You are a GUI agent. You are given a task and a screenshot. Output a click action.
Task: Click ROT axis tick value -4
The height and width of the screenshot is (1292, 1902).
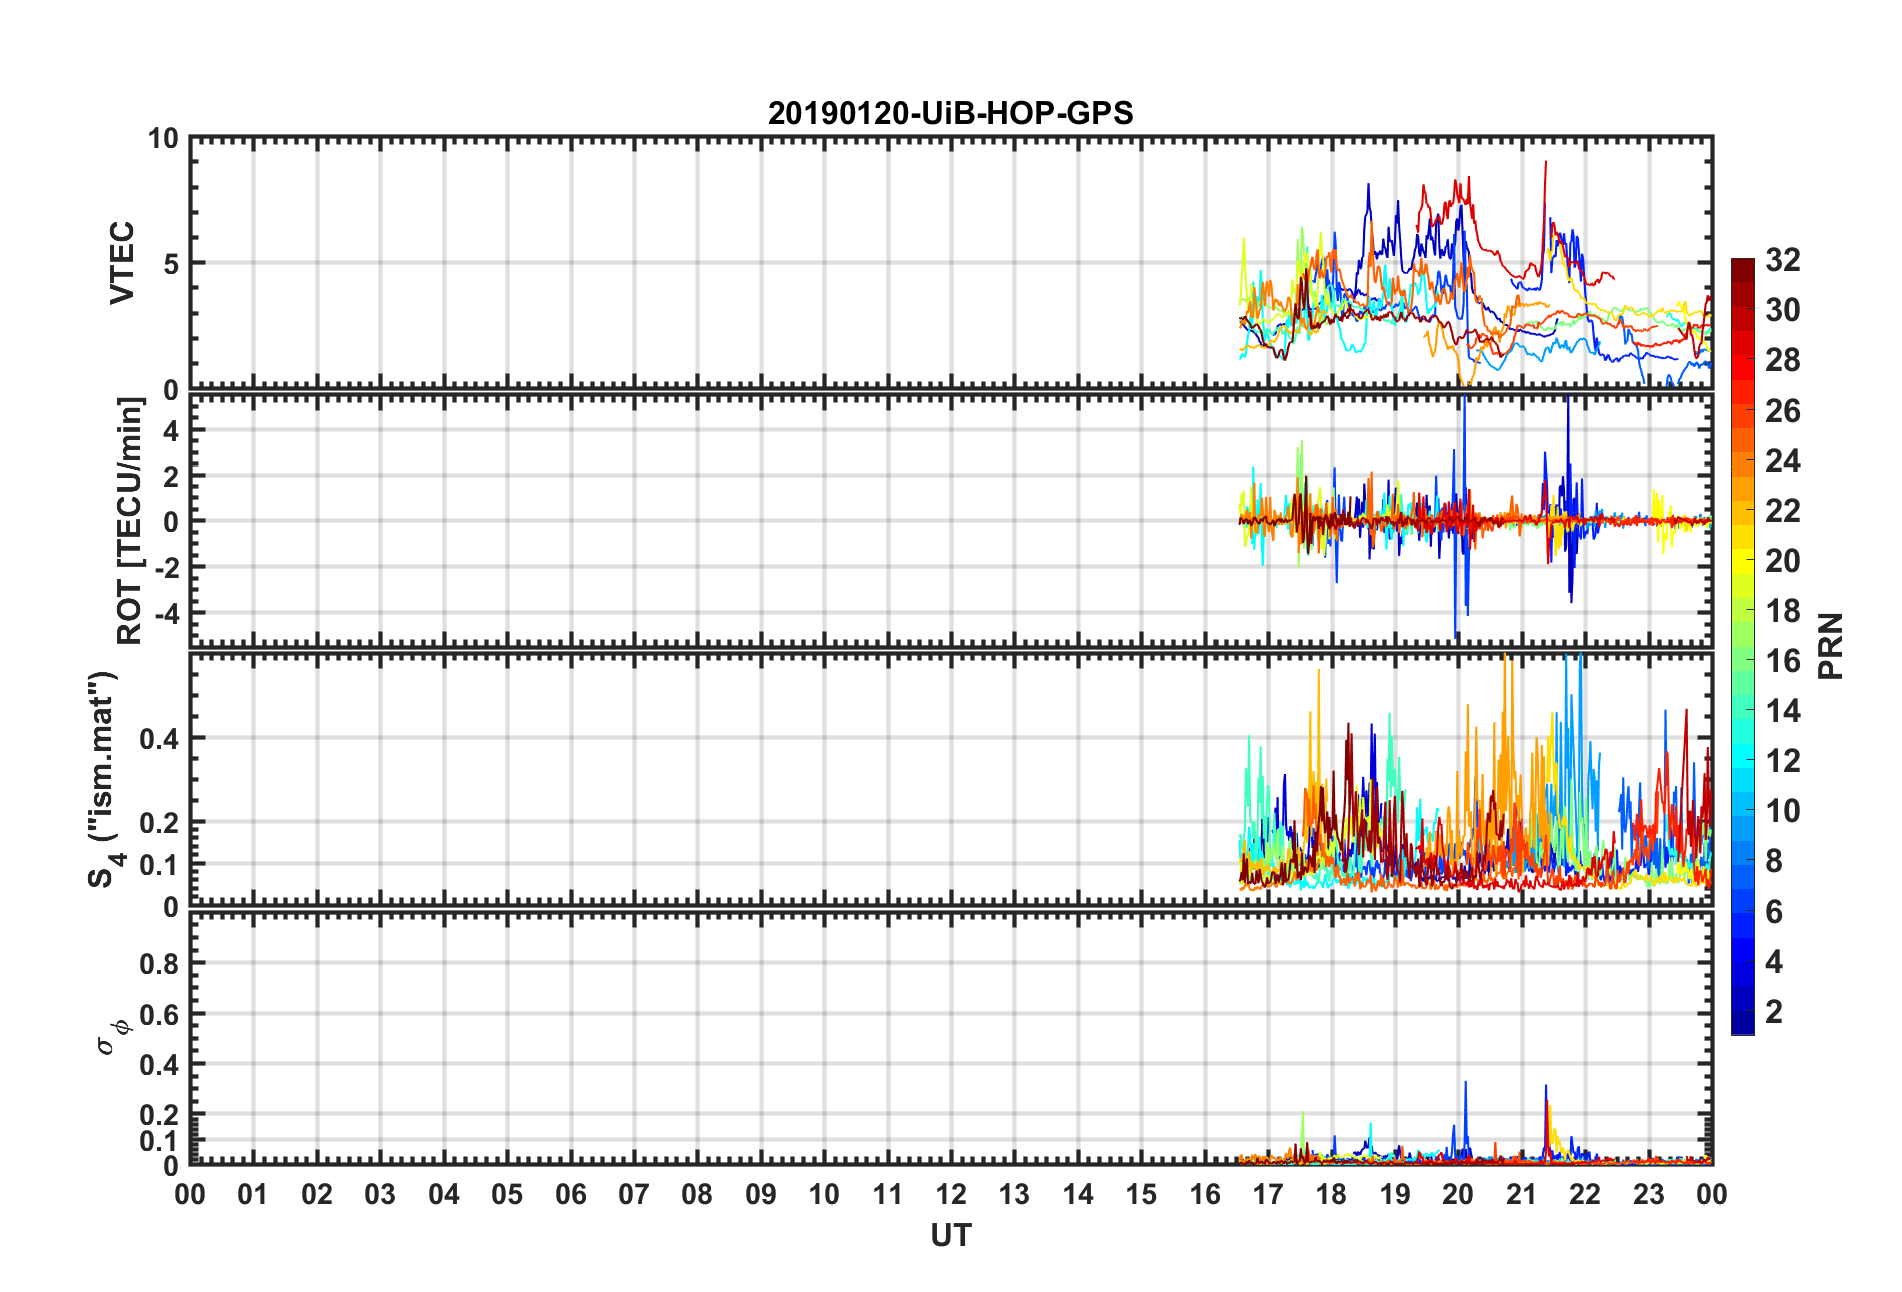(166, 612)
